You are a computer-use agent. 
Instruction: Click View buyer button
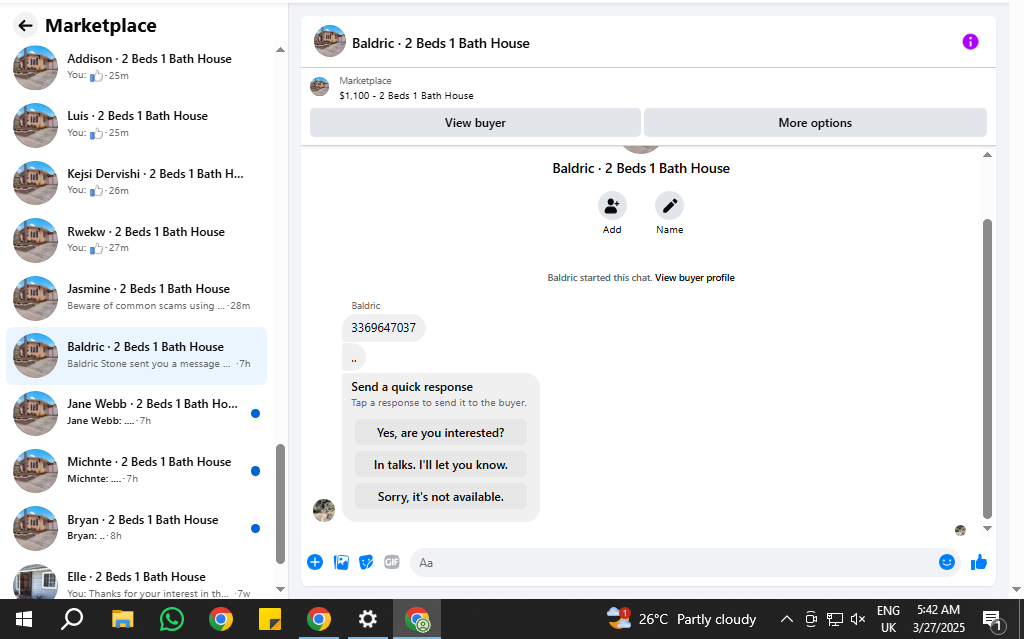pyautogui.click(x=475, y=123)
